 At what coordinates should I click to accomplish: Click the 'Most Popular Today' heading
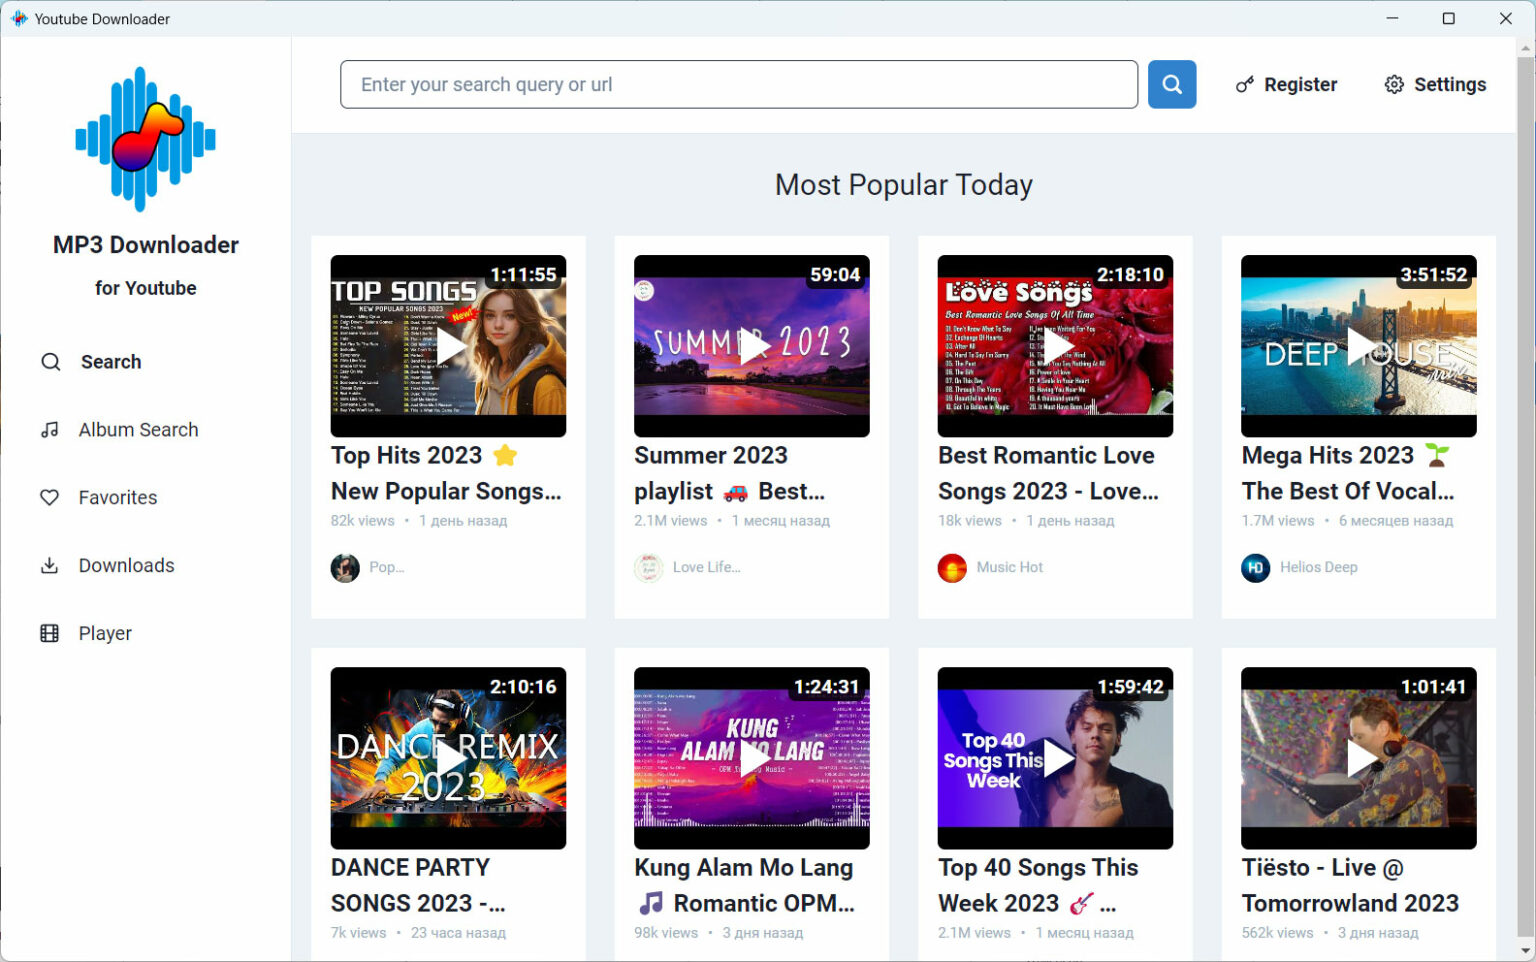pyautogui.click(x=903, y=185)
